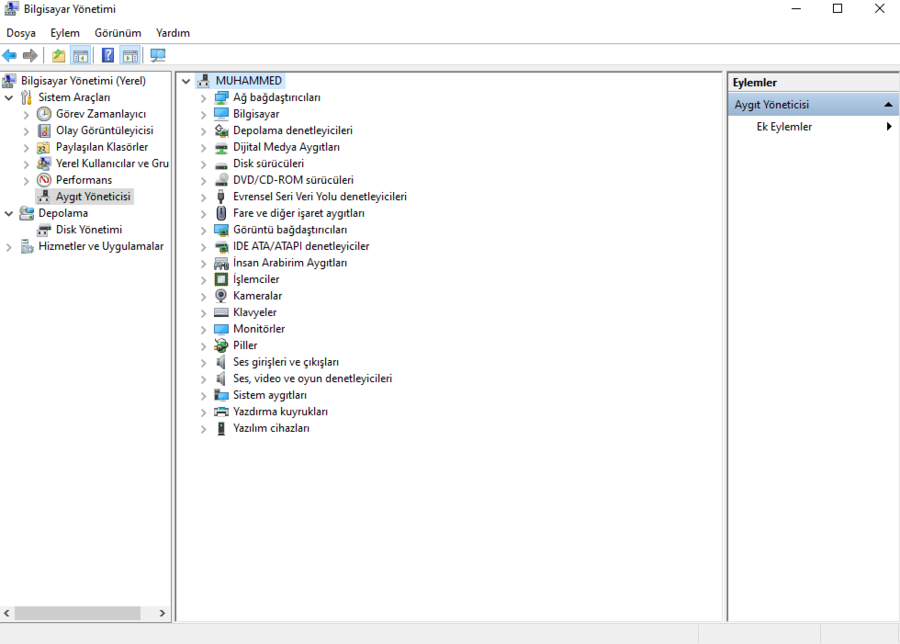This screenshot has width=900, height=644.
Task: Click the Depolama denetleyicileri icon
Action: click(x=221, y=131)
